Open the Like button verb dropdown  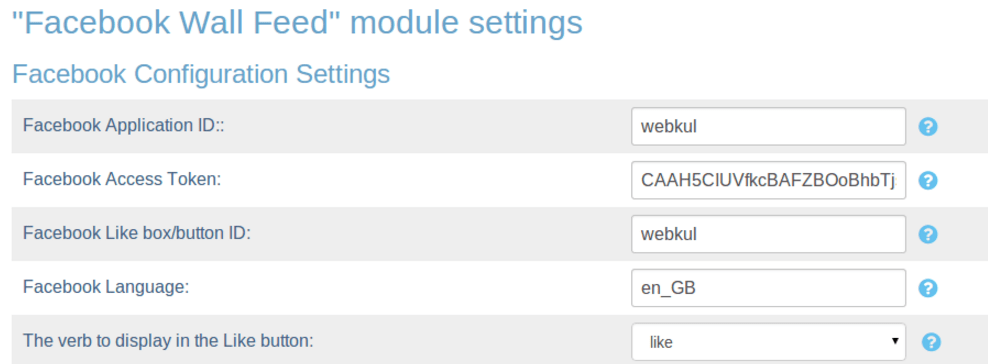pos(769,342)
